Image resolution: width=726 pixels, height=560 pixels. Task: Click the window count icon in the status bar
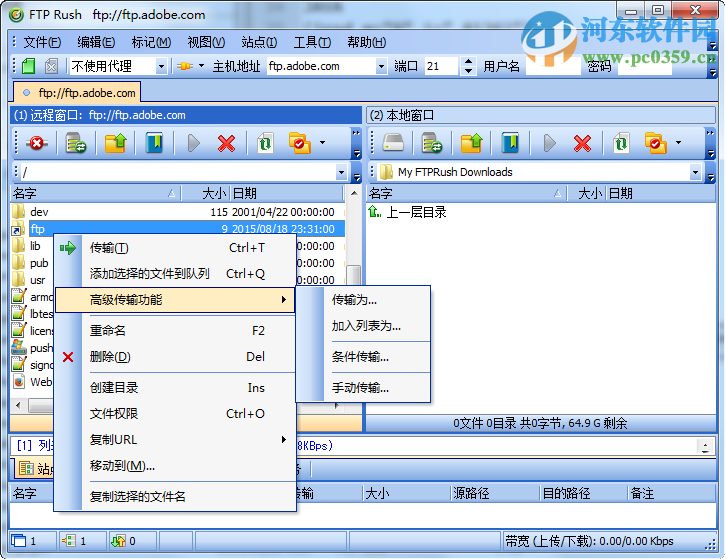[x=19, y=541]
